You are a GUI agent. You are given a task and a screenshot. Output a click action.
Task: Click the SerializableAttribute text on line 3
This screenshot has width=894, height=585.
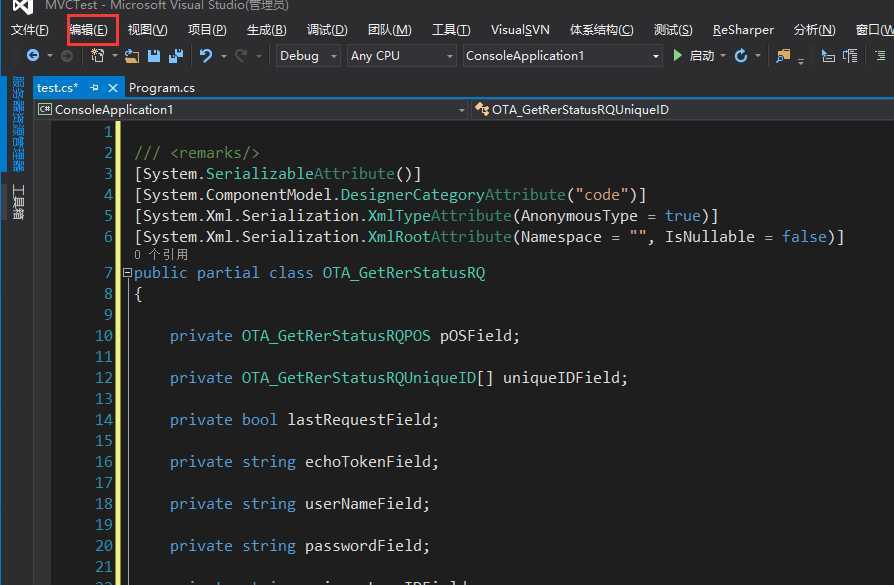tap(300, 174)
